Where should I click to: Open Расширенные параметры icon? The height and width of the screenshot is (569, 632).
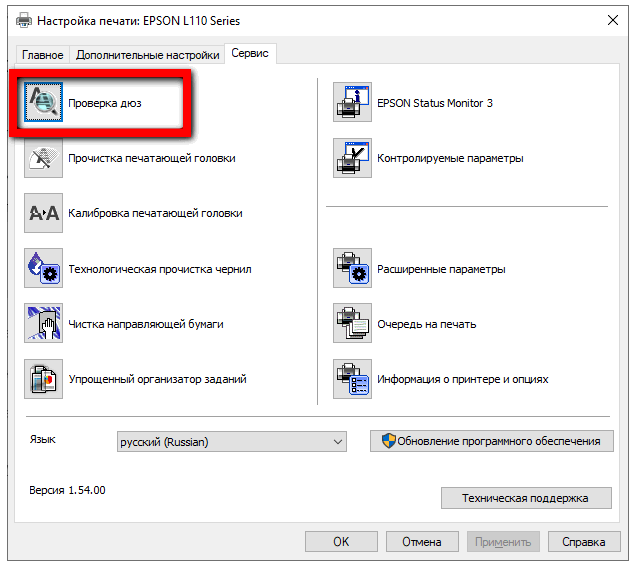click(352, 269)
